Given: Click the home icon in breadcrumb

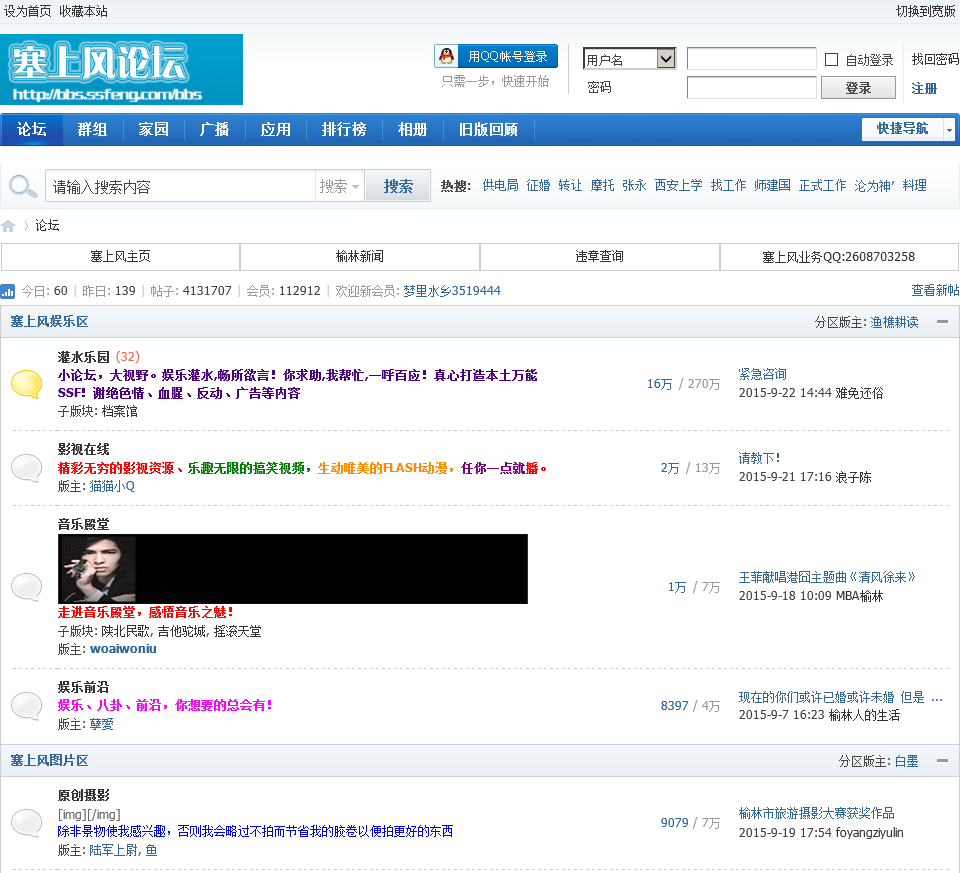Looking at the screenshot, I should click(x=8, y=226).
